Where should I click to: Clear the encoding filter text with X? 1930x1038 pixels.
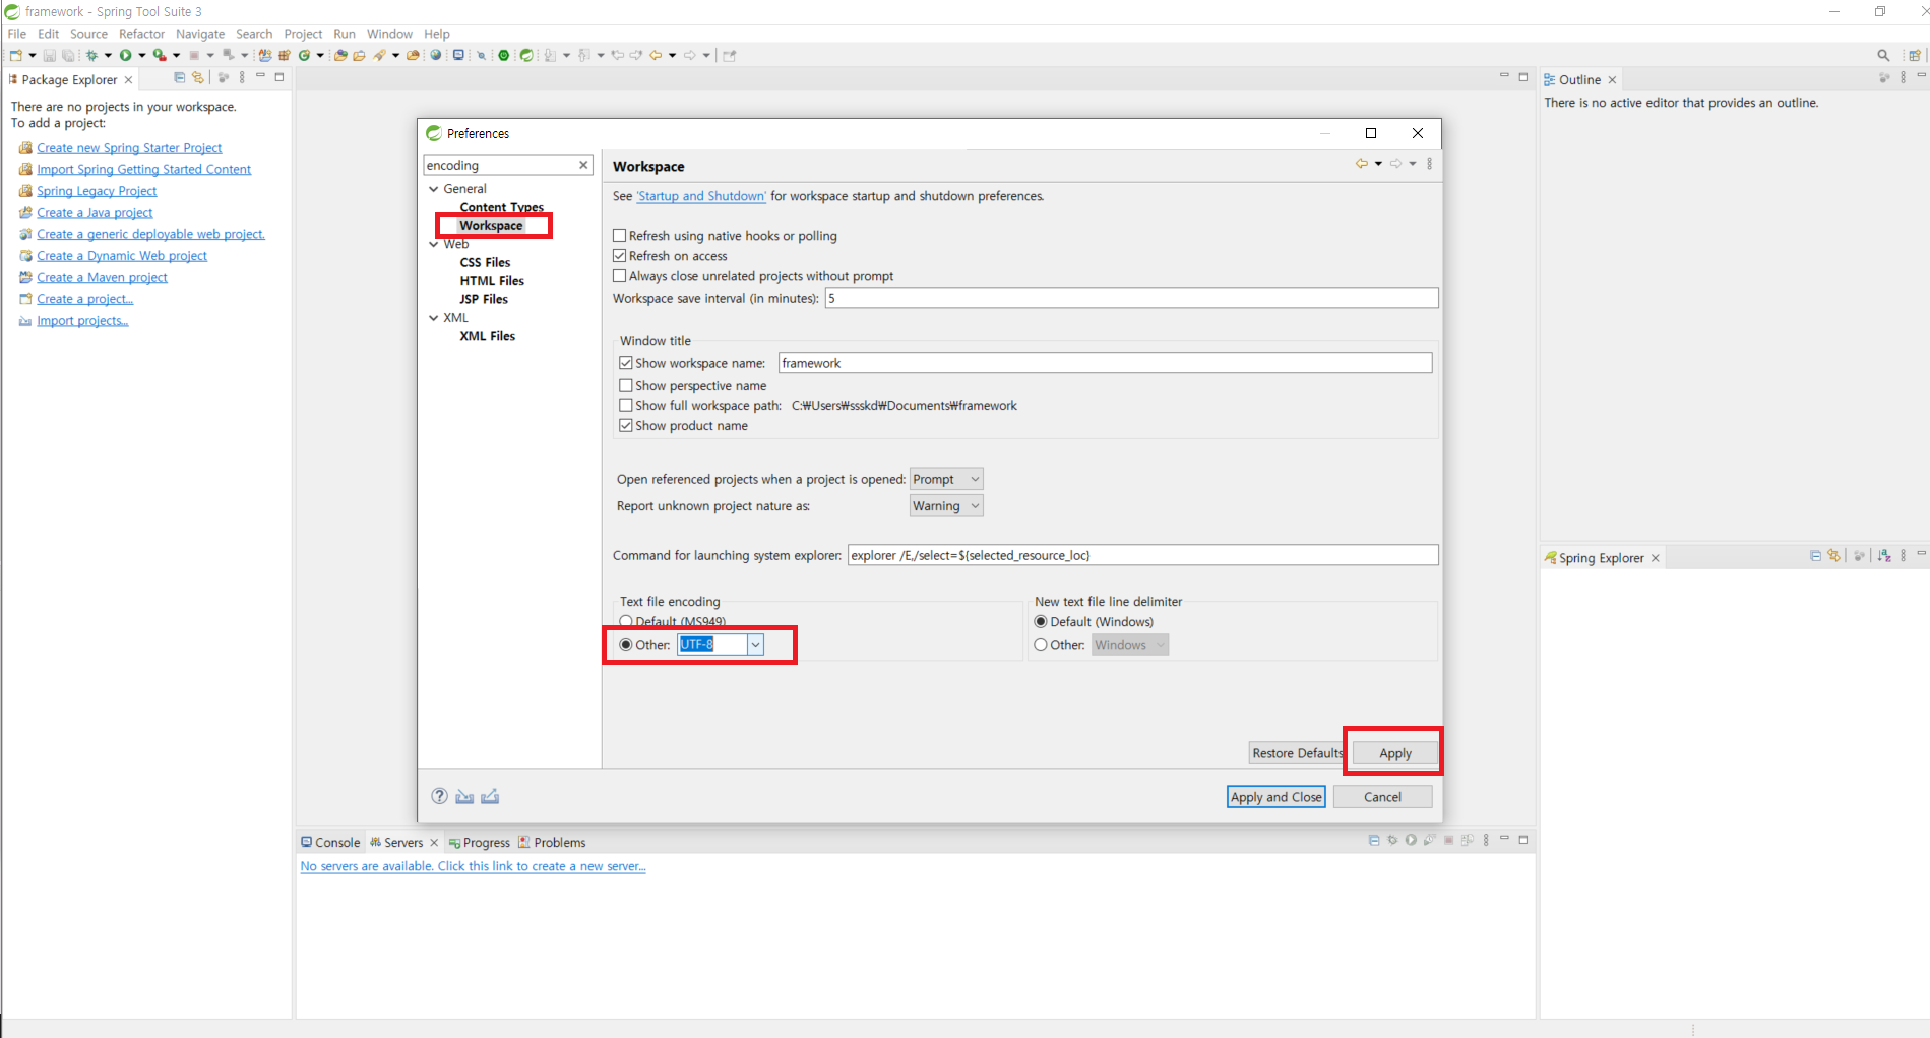(583, 165)
